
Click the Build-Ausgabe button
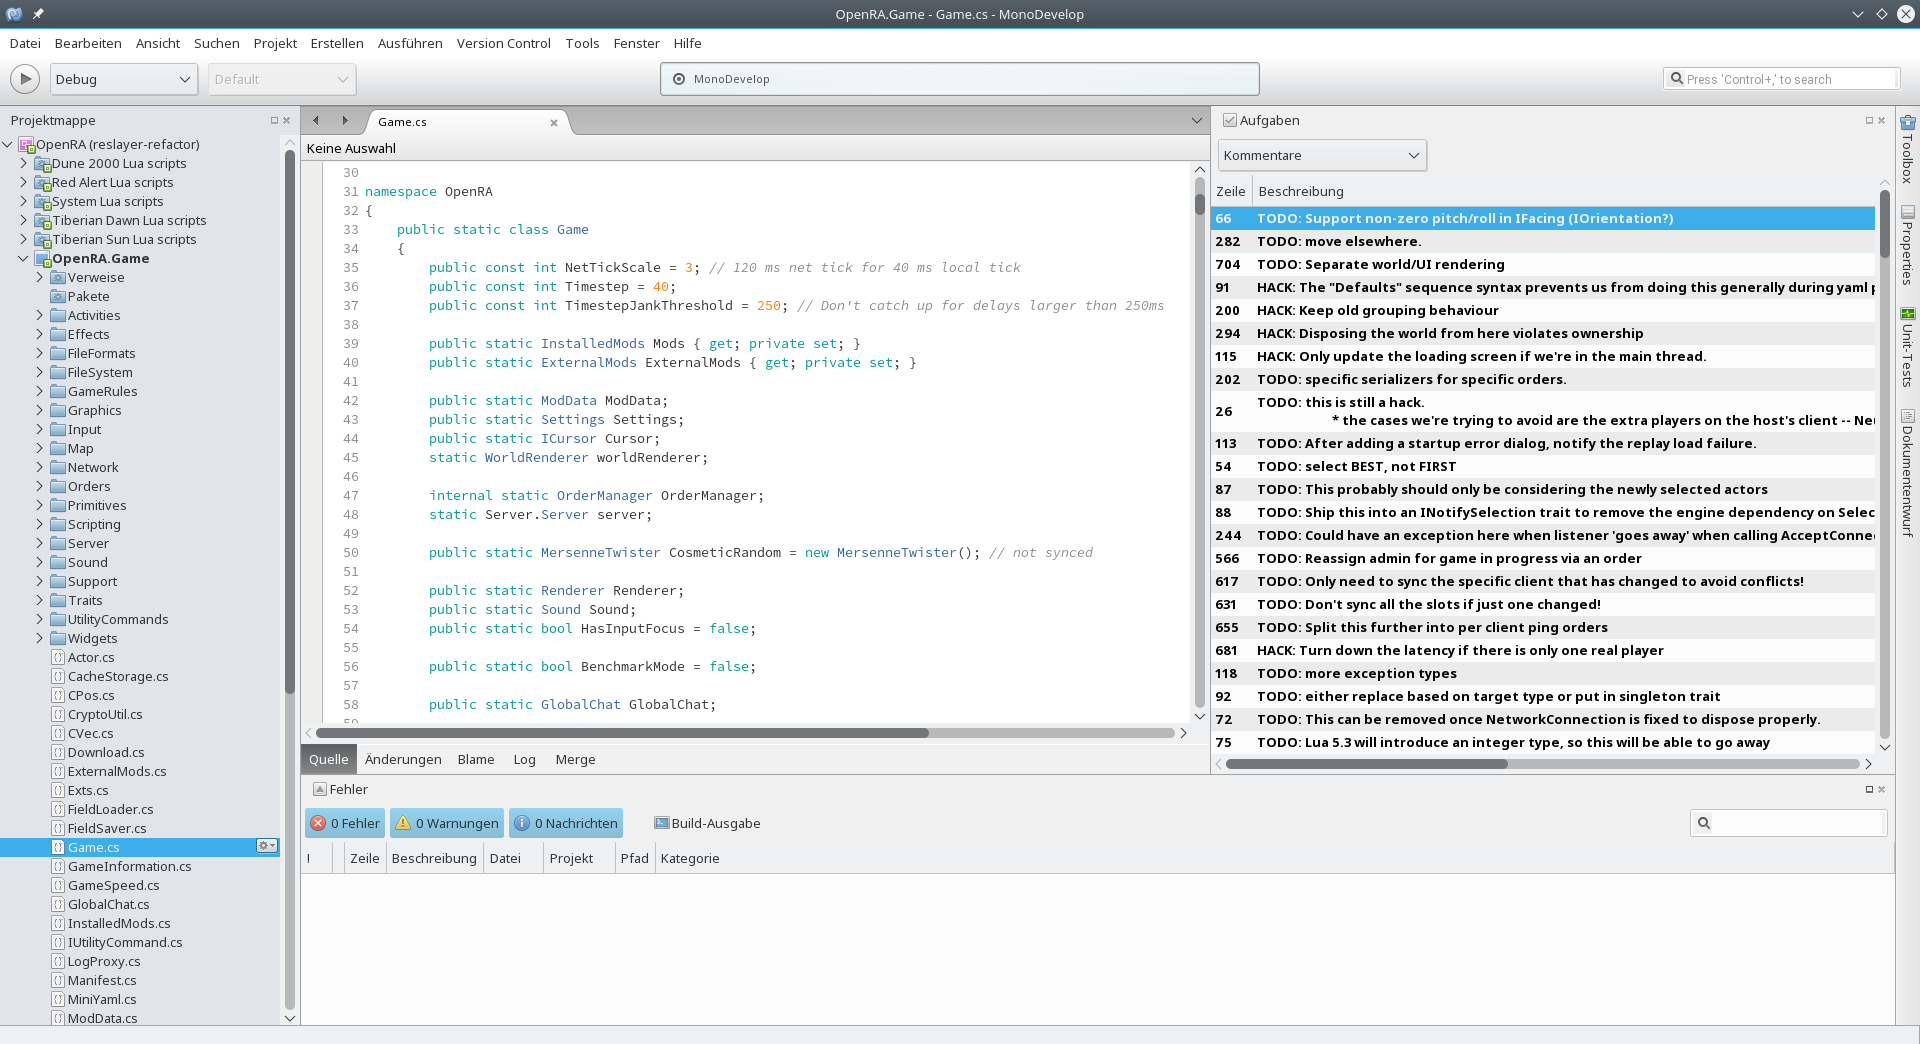point(707,823)
